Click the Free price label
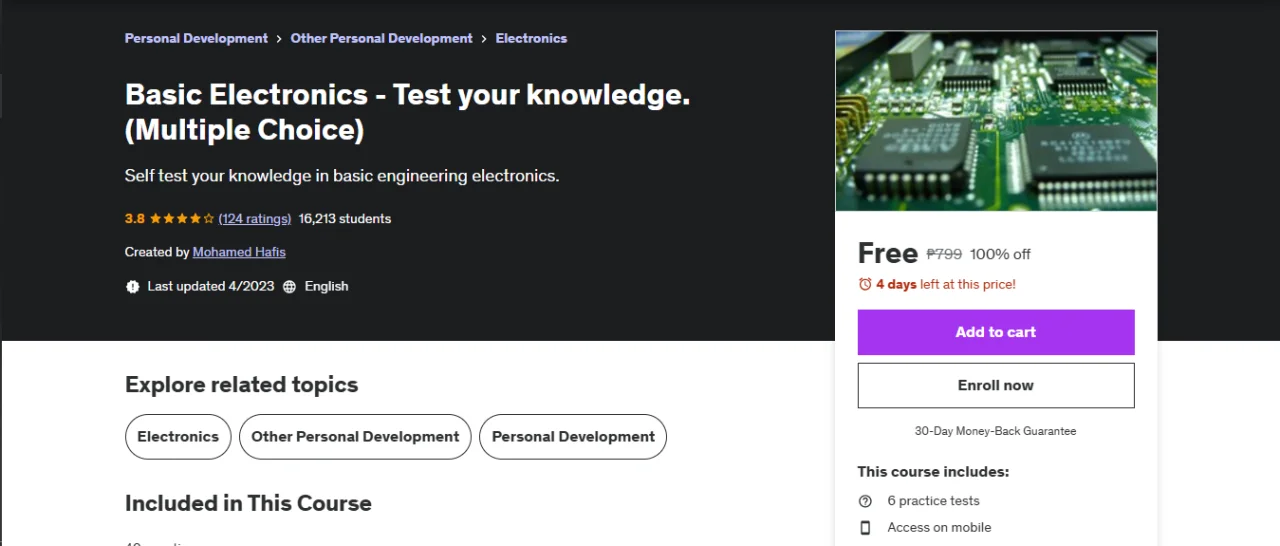The height and width of the screenshot is (546, 1280). pos(888,253)
